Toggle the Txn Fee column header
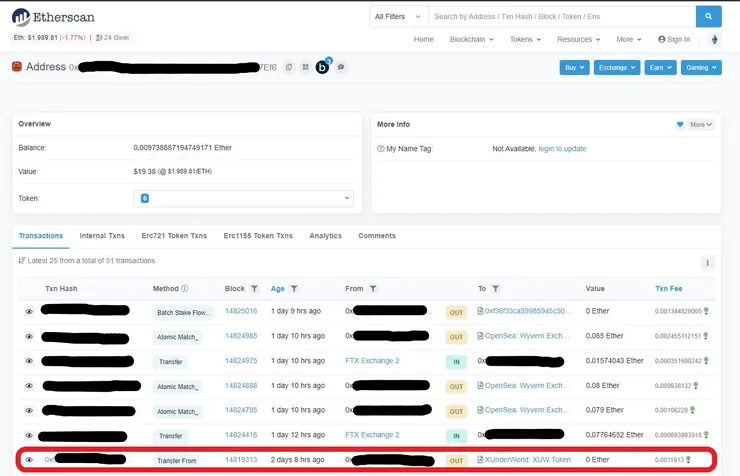The image size is (740, 476). point(669,288)
